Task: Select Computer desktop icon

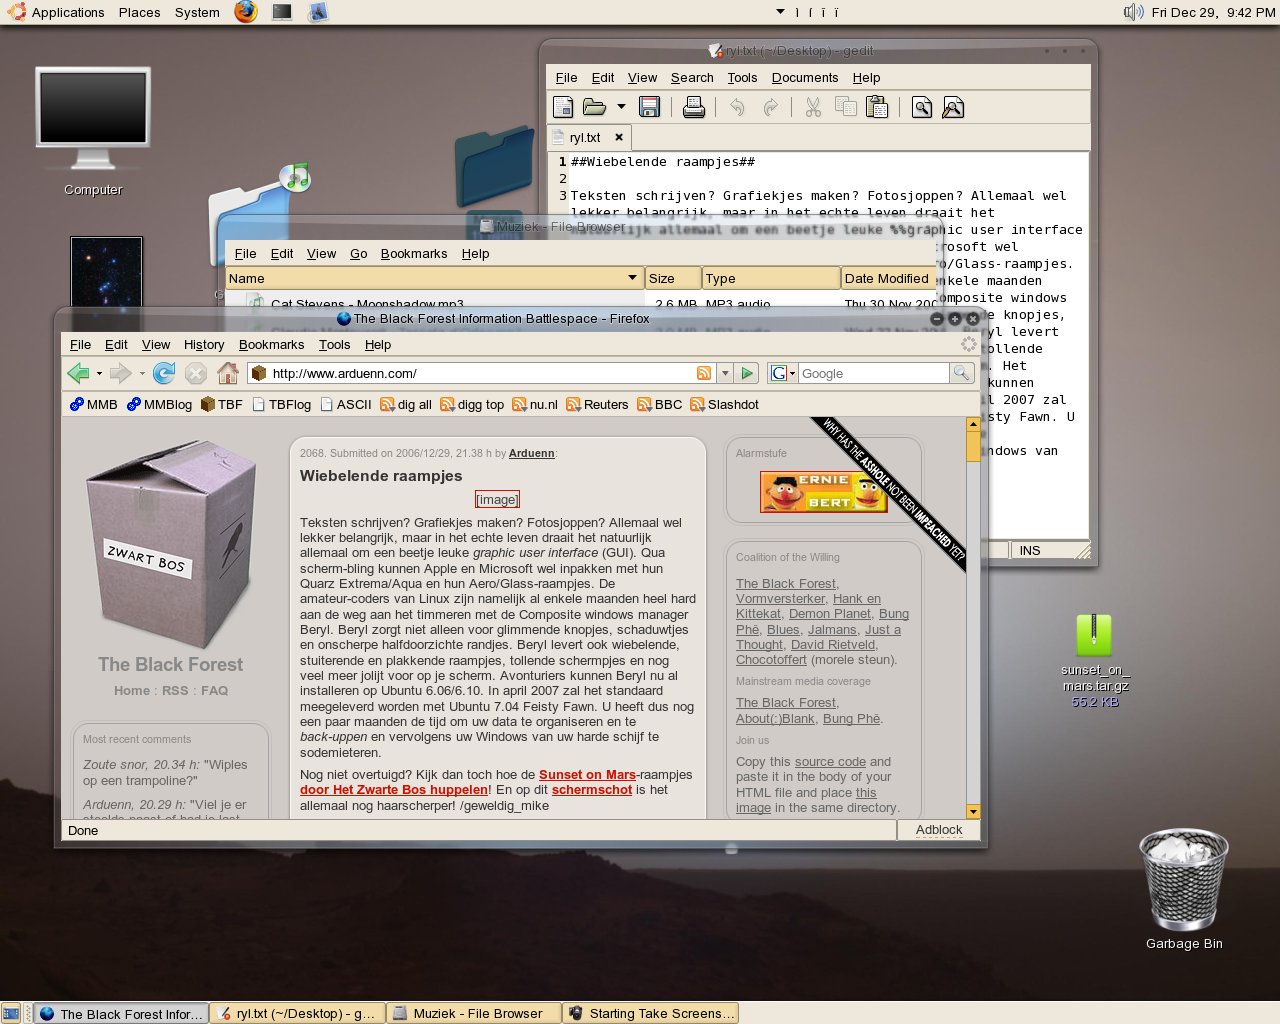Action: click(x=93, y=131)
